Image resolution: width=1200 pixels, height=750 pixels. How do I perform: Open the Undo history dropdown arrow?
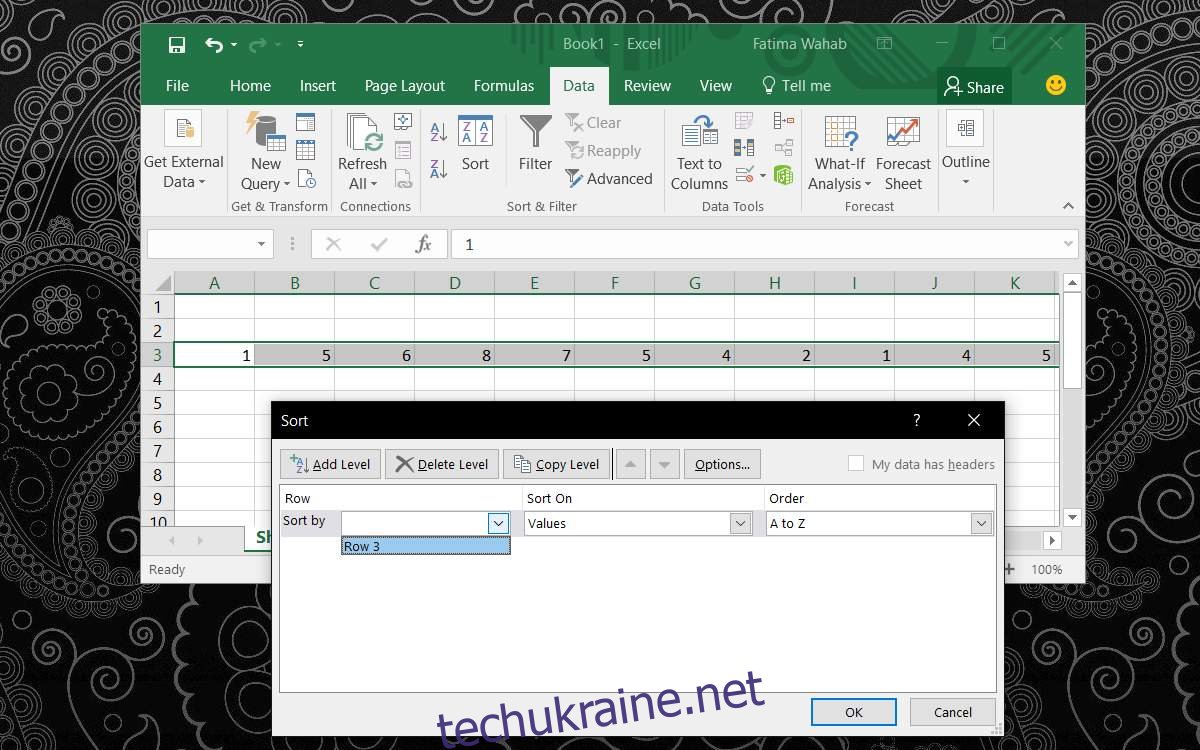point(234,44)
